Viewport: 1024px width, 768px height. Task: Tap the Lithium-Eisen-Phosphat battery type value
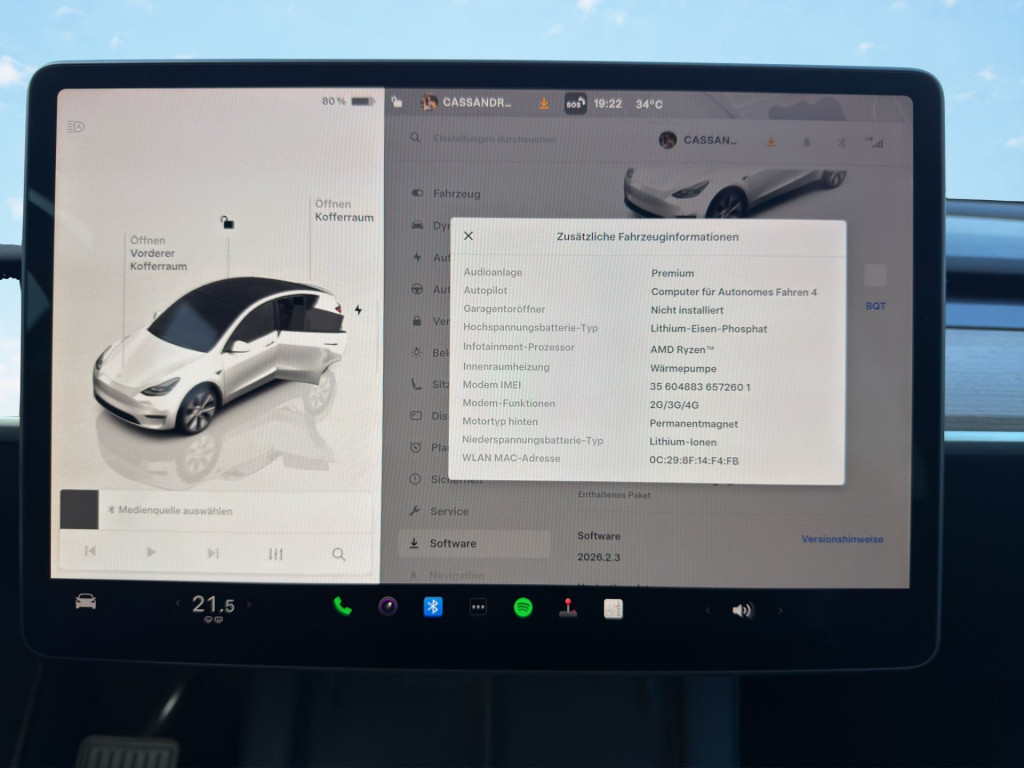point(709,328)
